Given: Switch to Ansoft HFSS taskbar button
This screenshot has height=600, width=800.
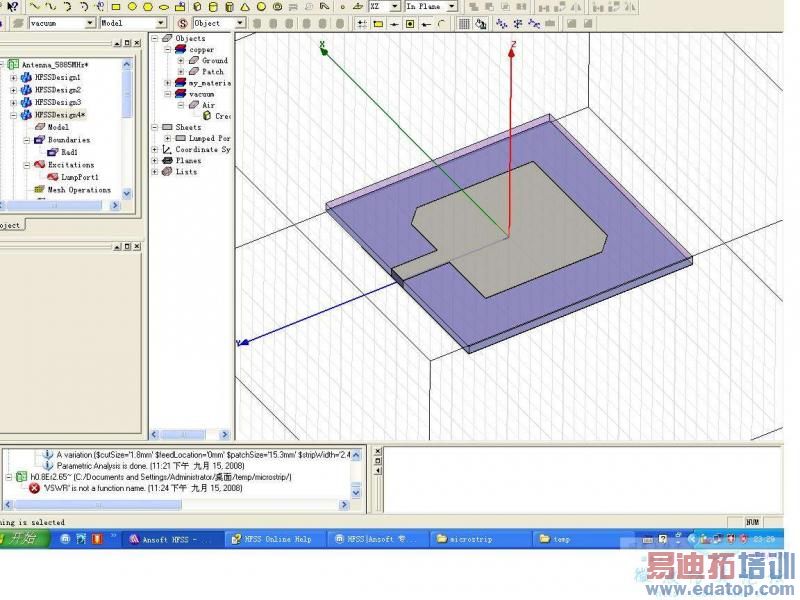Looking at the screenshot, I should point(172,539).
